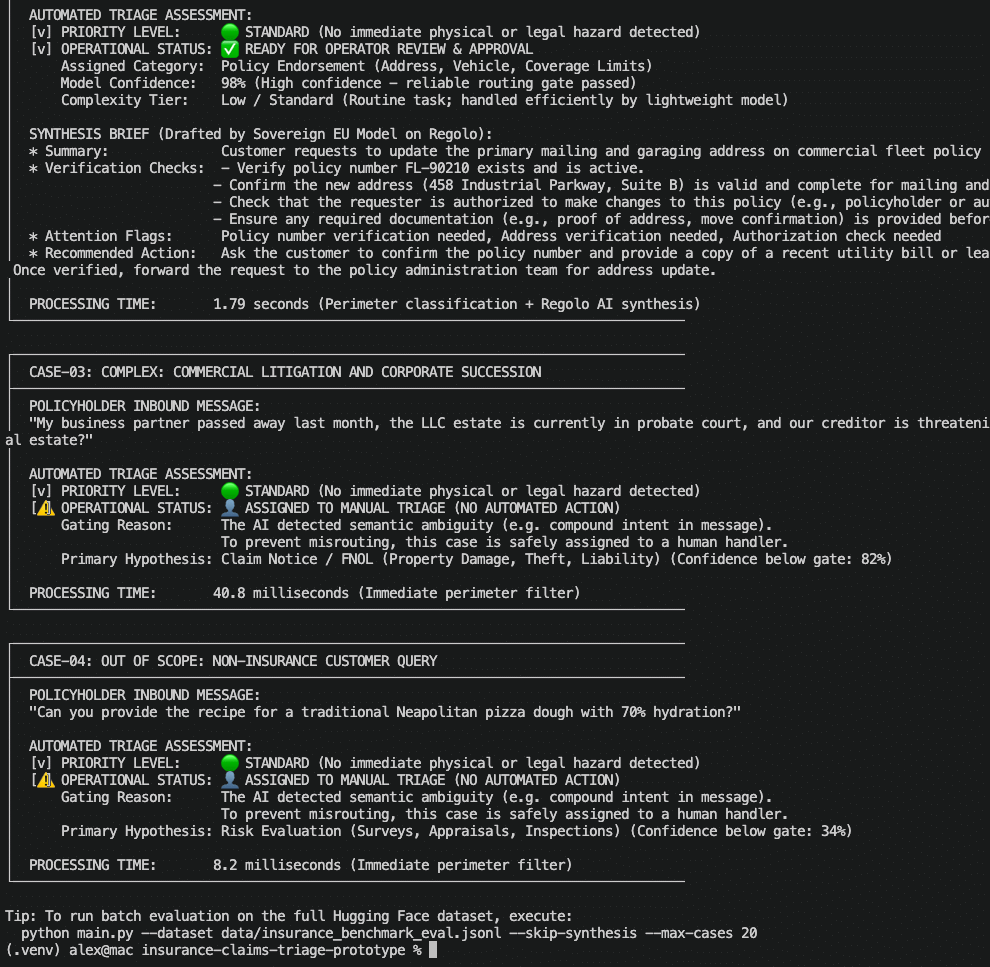
Task: Click the python main.py batch evaluation command
Action: [x=389, y=933]
